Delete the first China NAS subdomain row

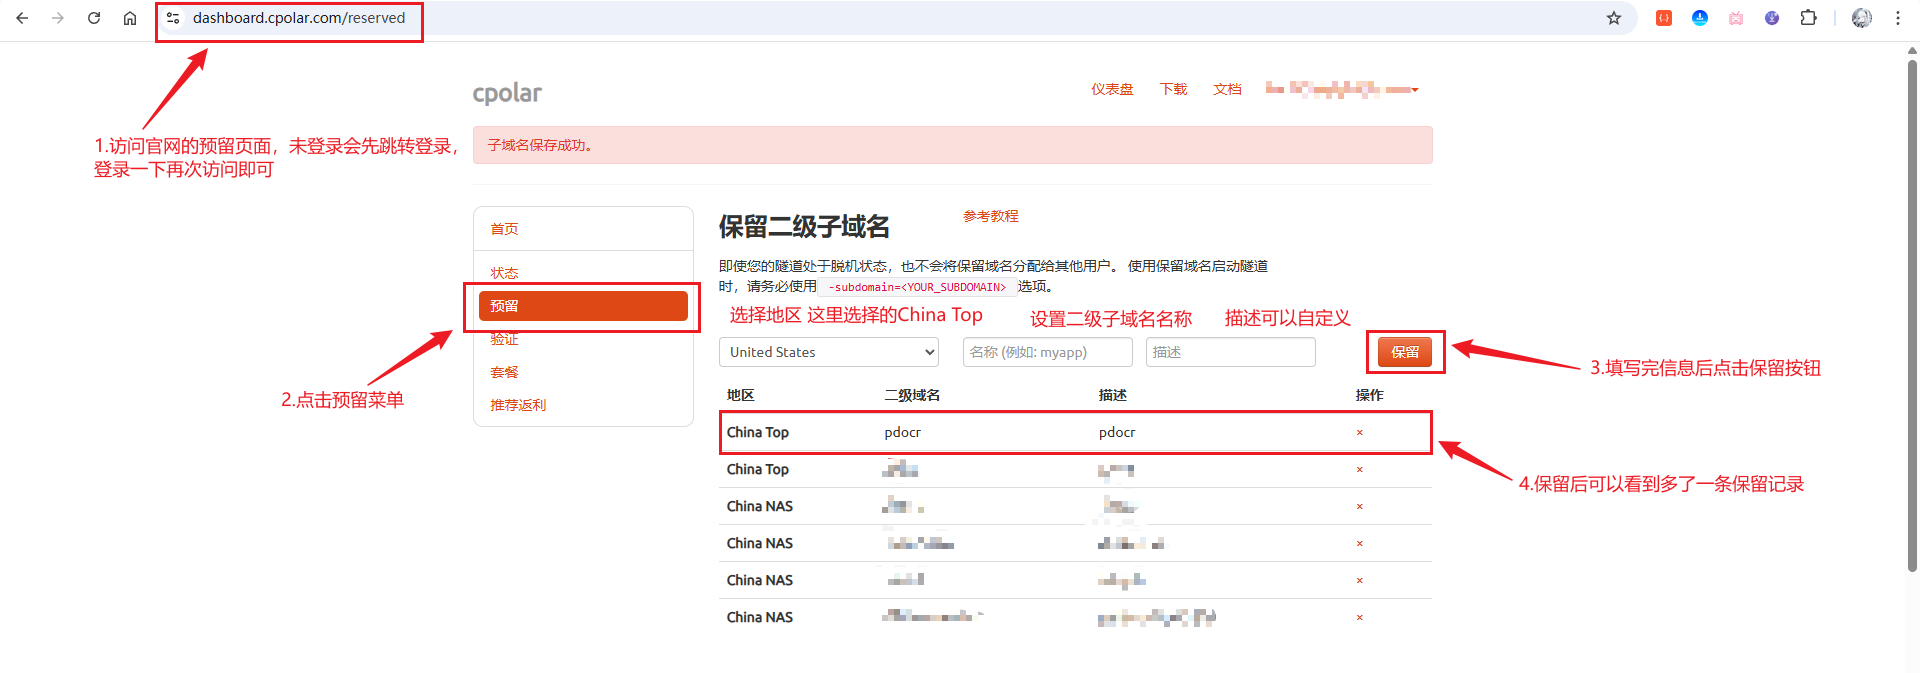pyautogui.click(x=1359, y=507)
